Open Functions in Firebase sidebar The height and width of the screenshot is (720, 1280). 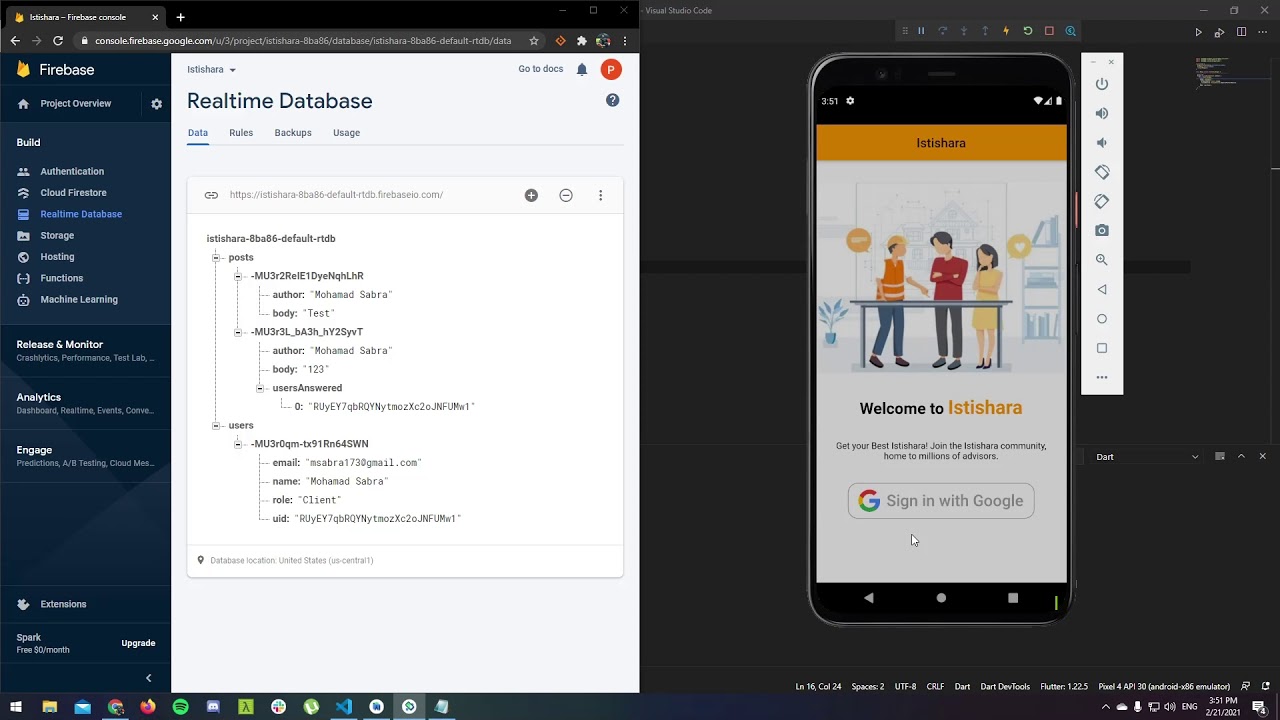tap(61, 278)
